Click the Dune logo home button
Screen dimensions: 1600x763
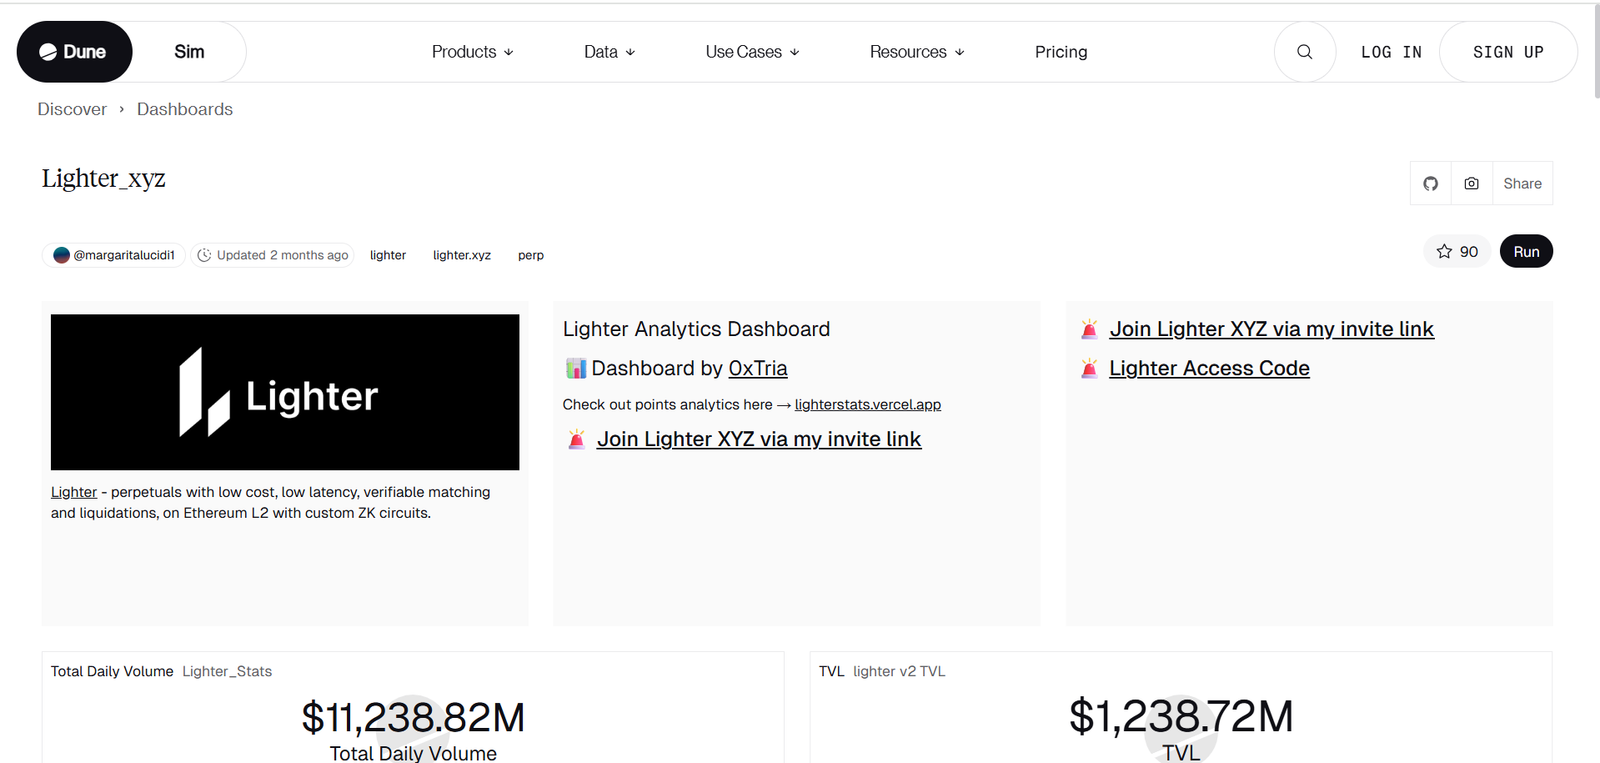tap(74, 52)
